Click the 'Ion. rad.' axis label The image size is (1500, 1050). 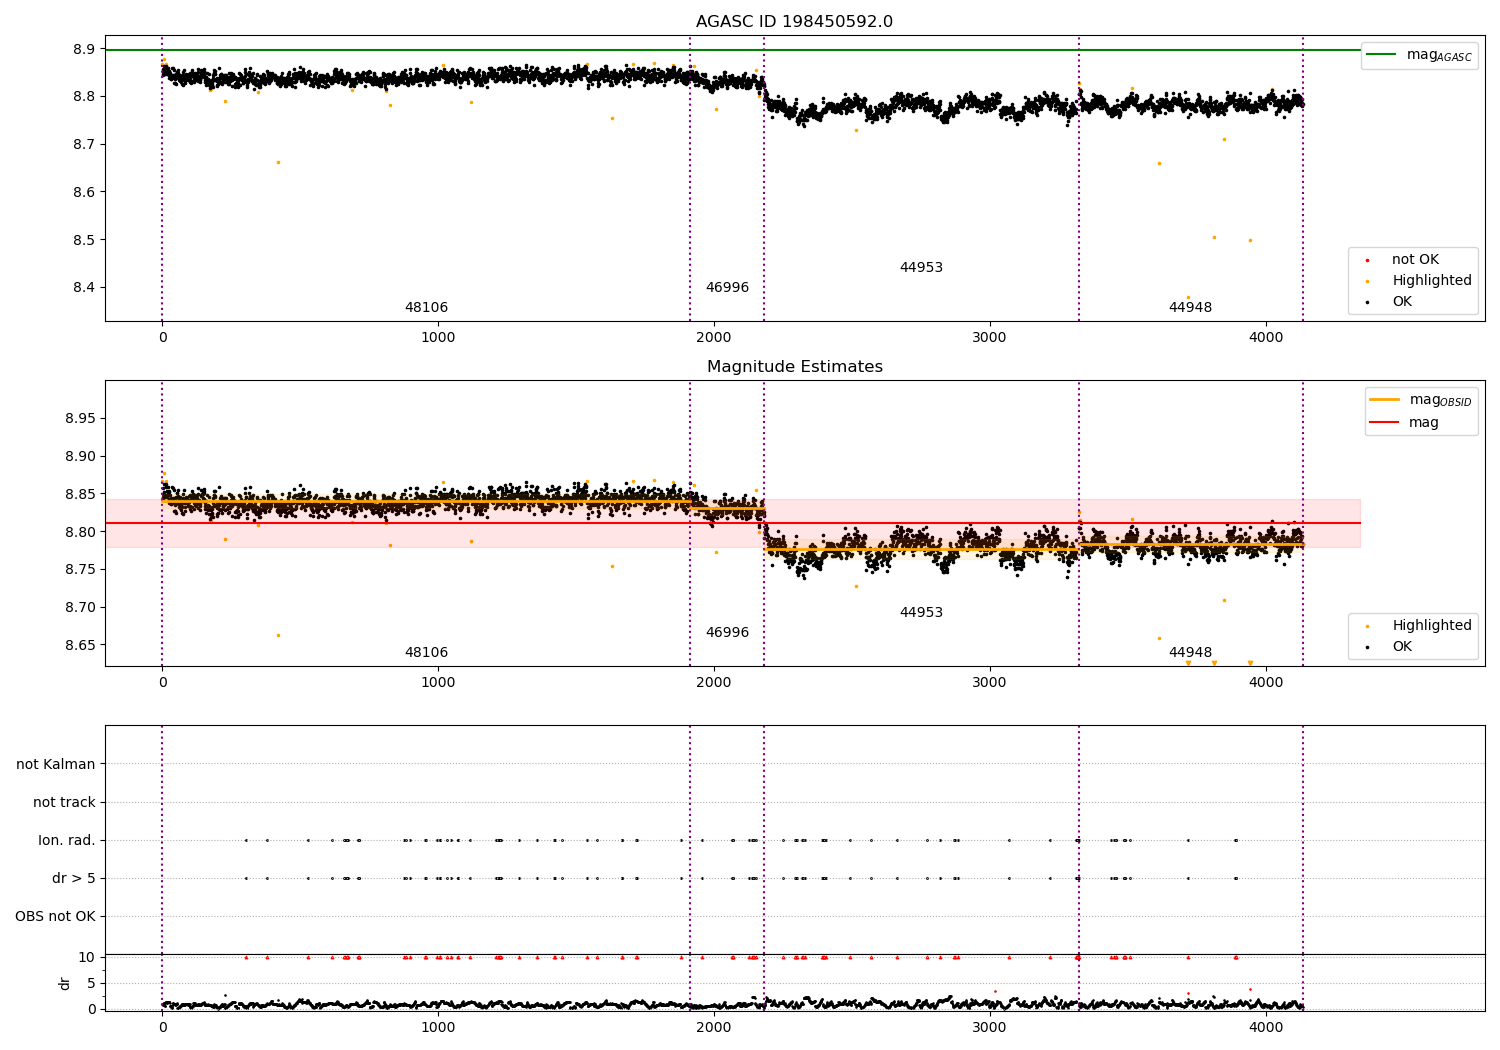pos(67,841)
